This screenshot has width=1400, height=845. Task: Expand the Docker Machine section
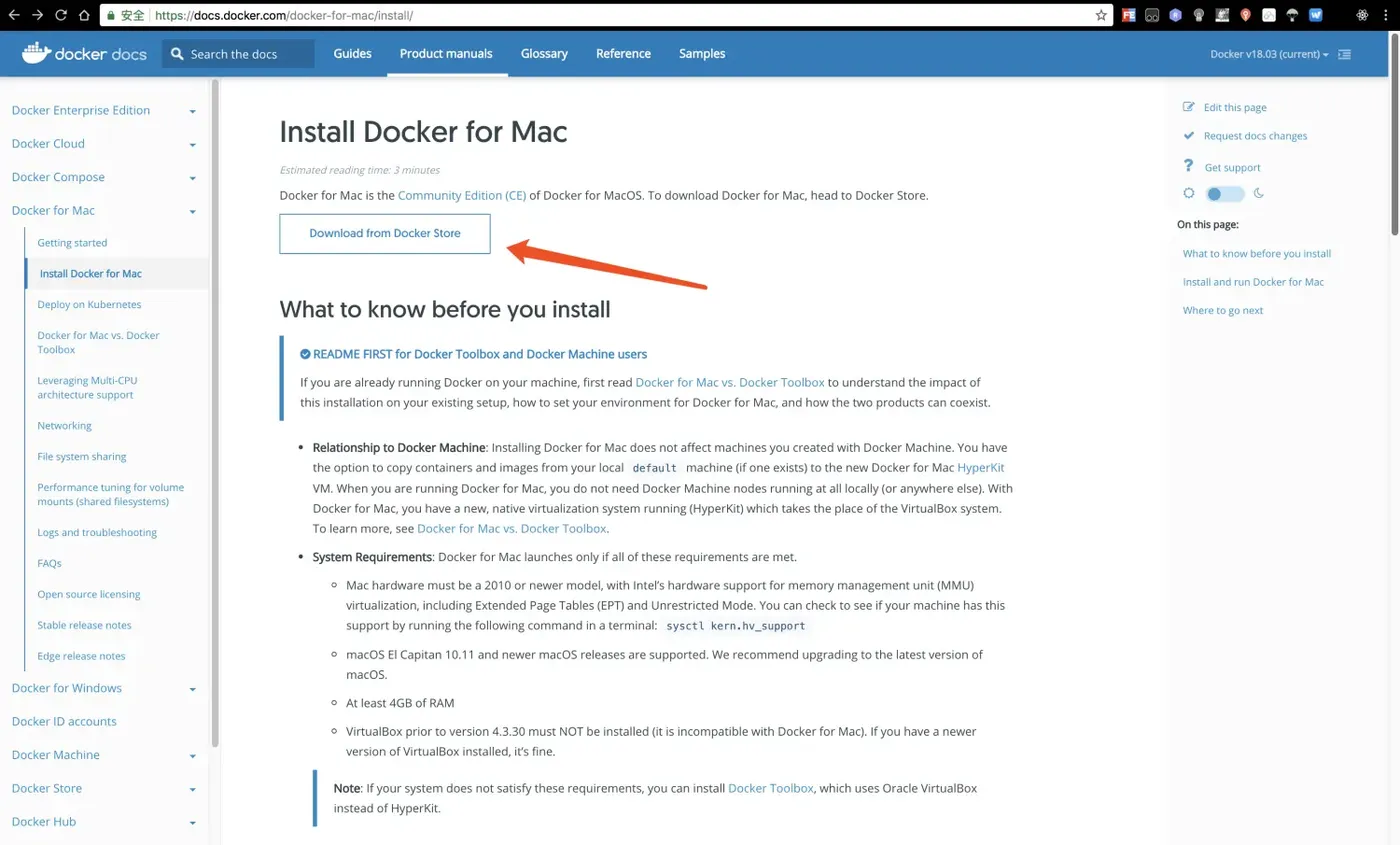coord(192,755)
